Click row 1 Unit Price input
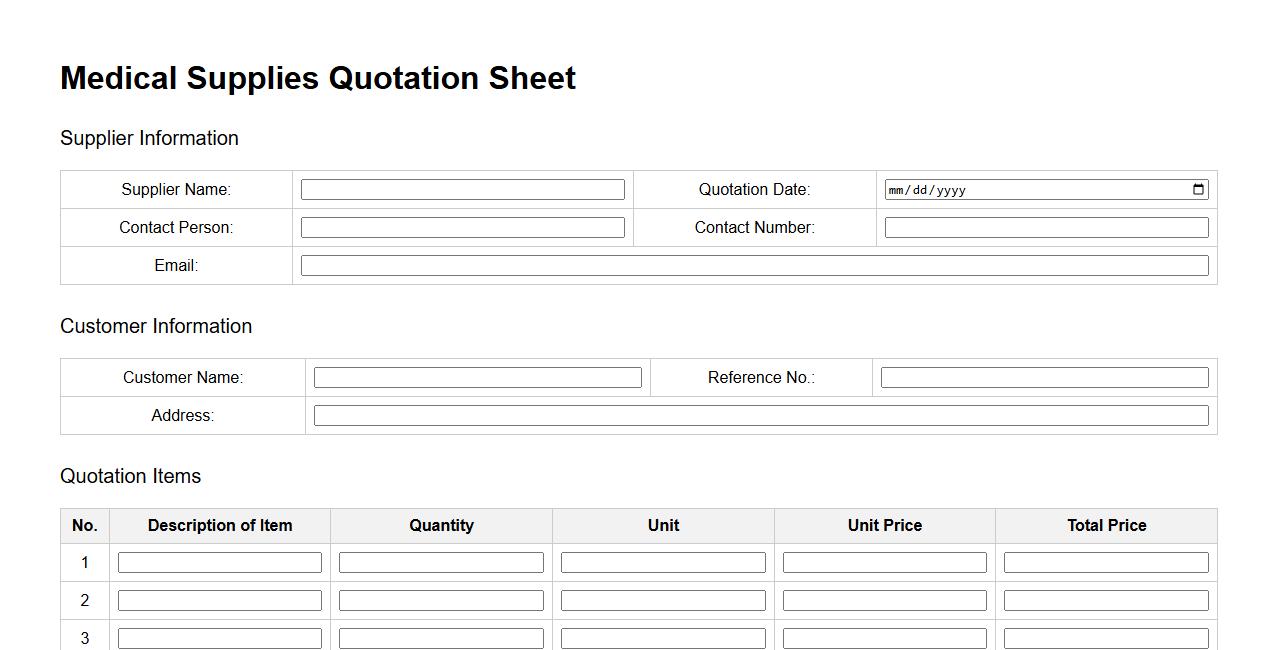1278x650 pixels. pyautogui.click(x=884, y=563)
